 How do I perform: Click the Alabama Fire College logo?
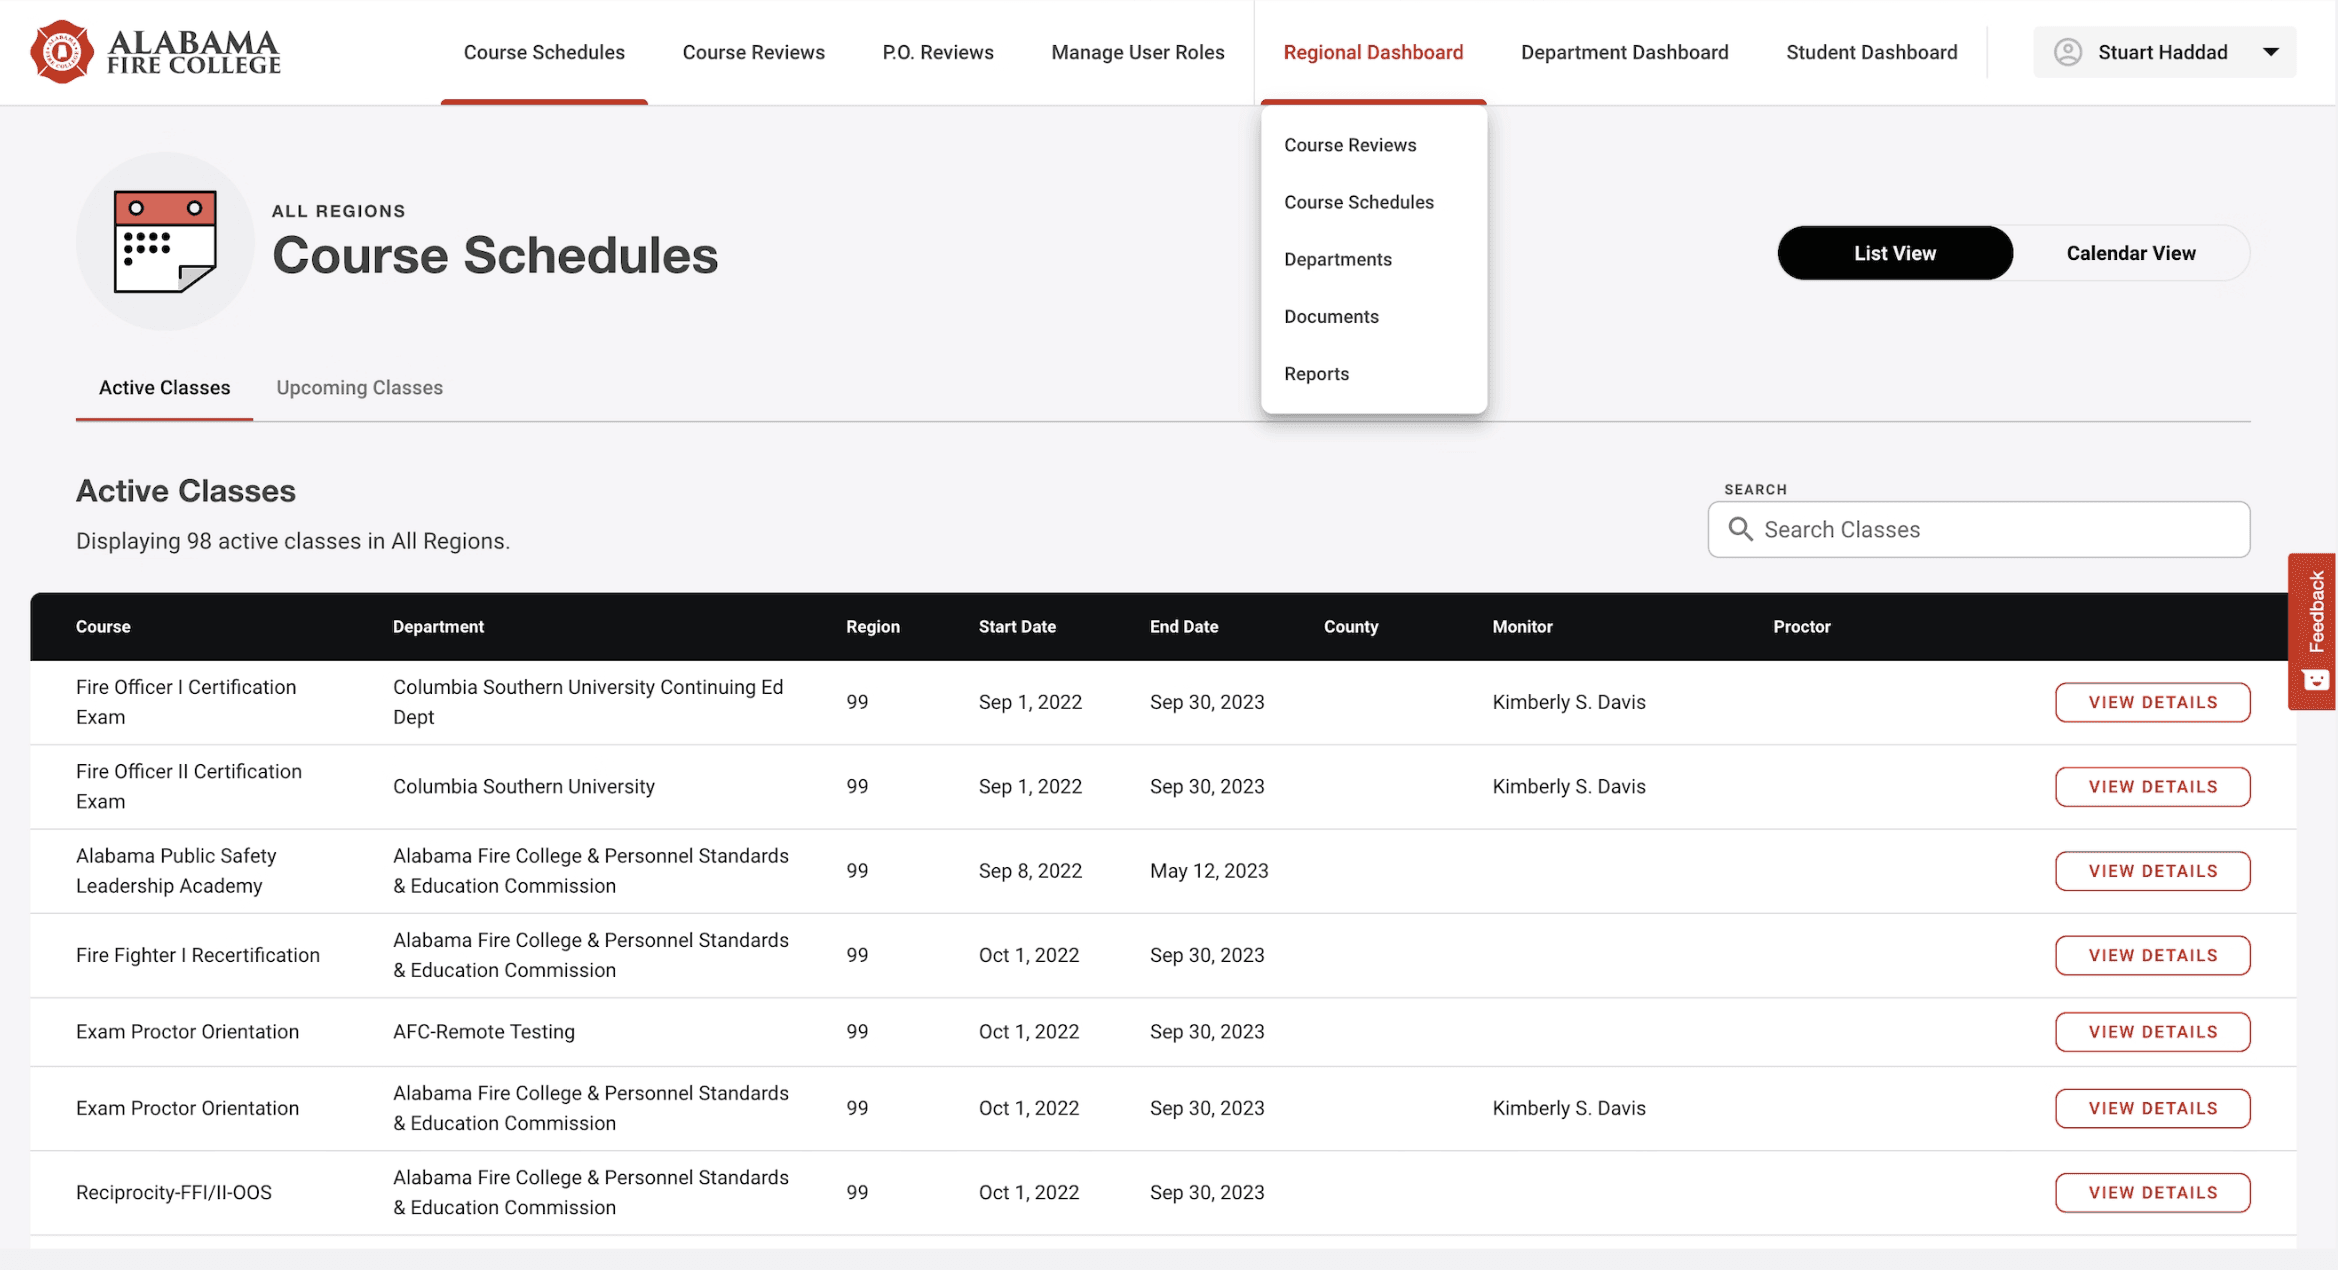click(155, 52)
